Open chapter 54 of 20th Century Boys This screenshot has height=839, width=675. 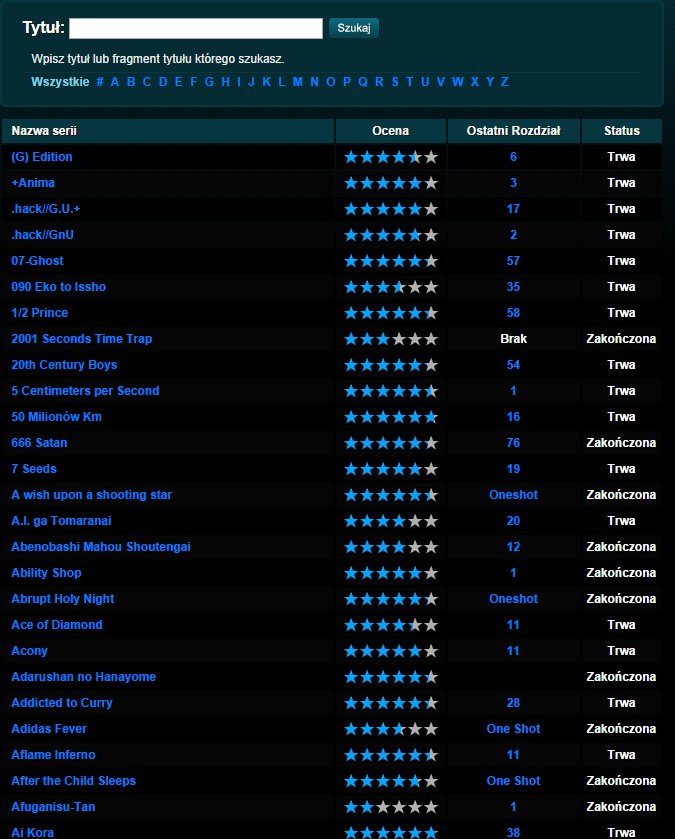coord(513,365)
